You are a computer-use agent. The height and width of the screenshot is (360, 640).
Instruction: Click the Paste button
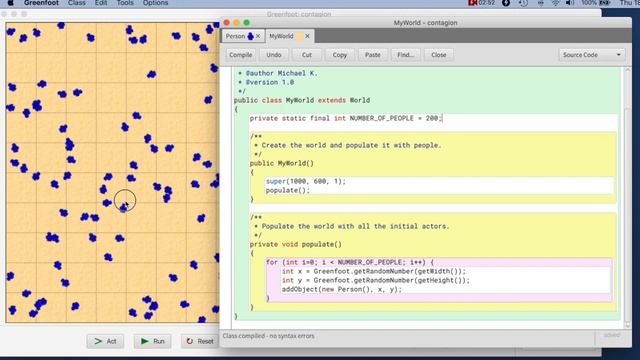(373, 55)
